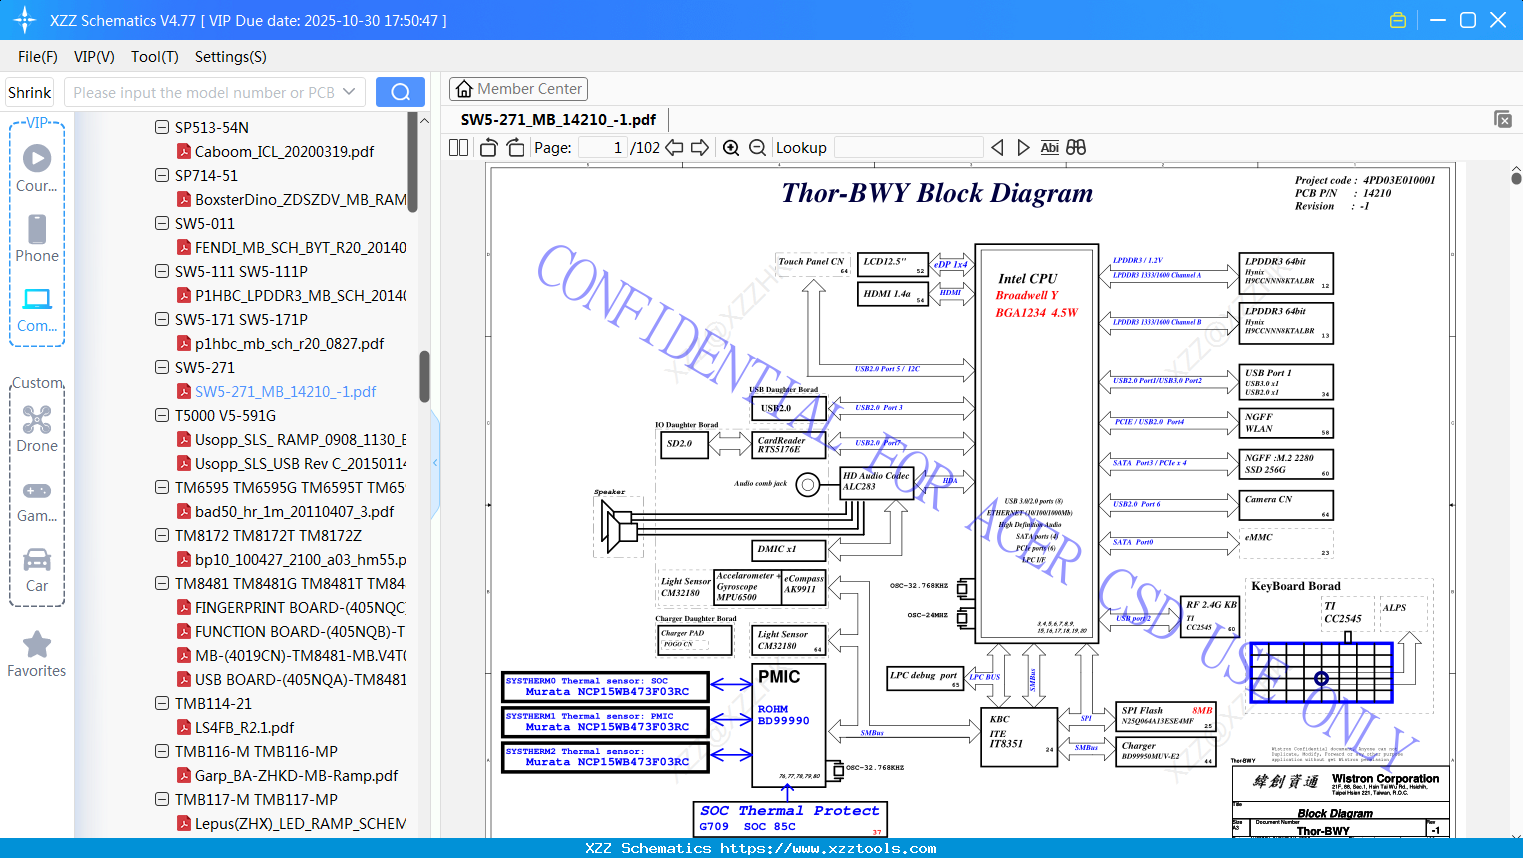Click the Lookup text field

[908, 148]
